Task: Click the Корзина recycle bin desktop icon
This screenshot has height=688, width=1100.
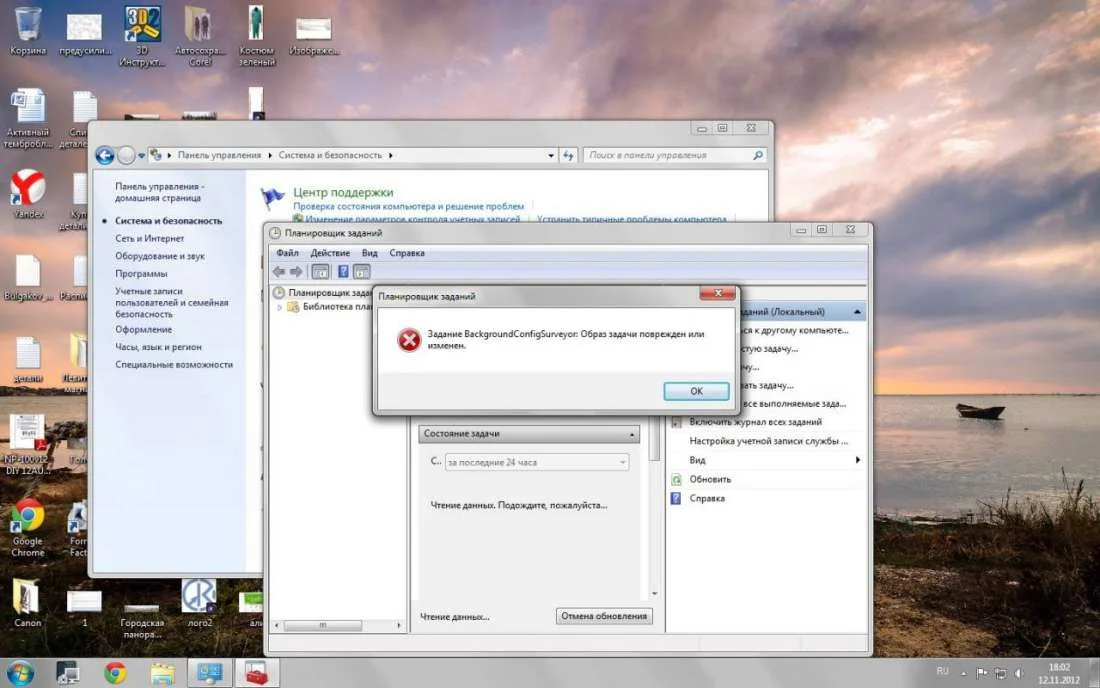Action: (28, 30)
